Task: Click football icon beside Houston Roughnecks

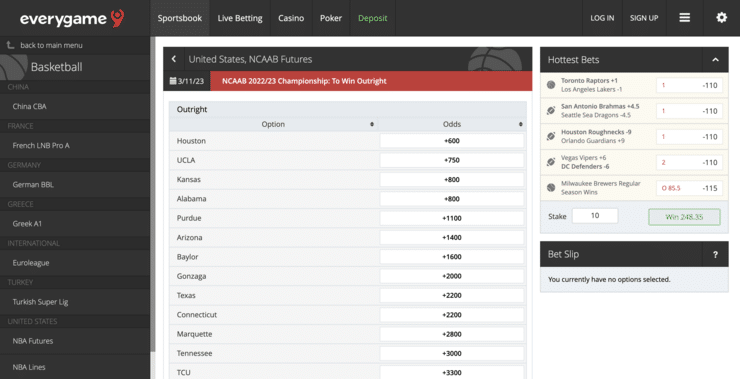Action: 551,136
